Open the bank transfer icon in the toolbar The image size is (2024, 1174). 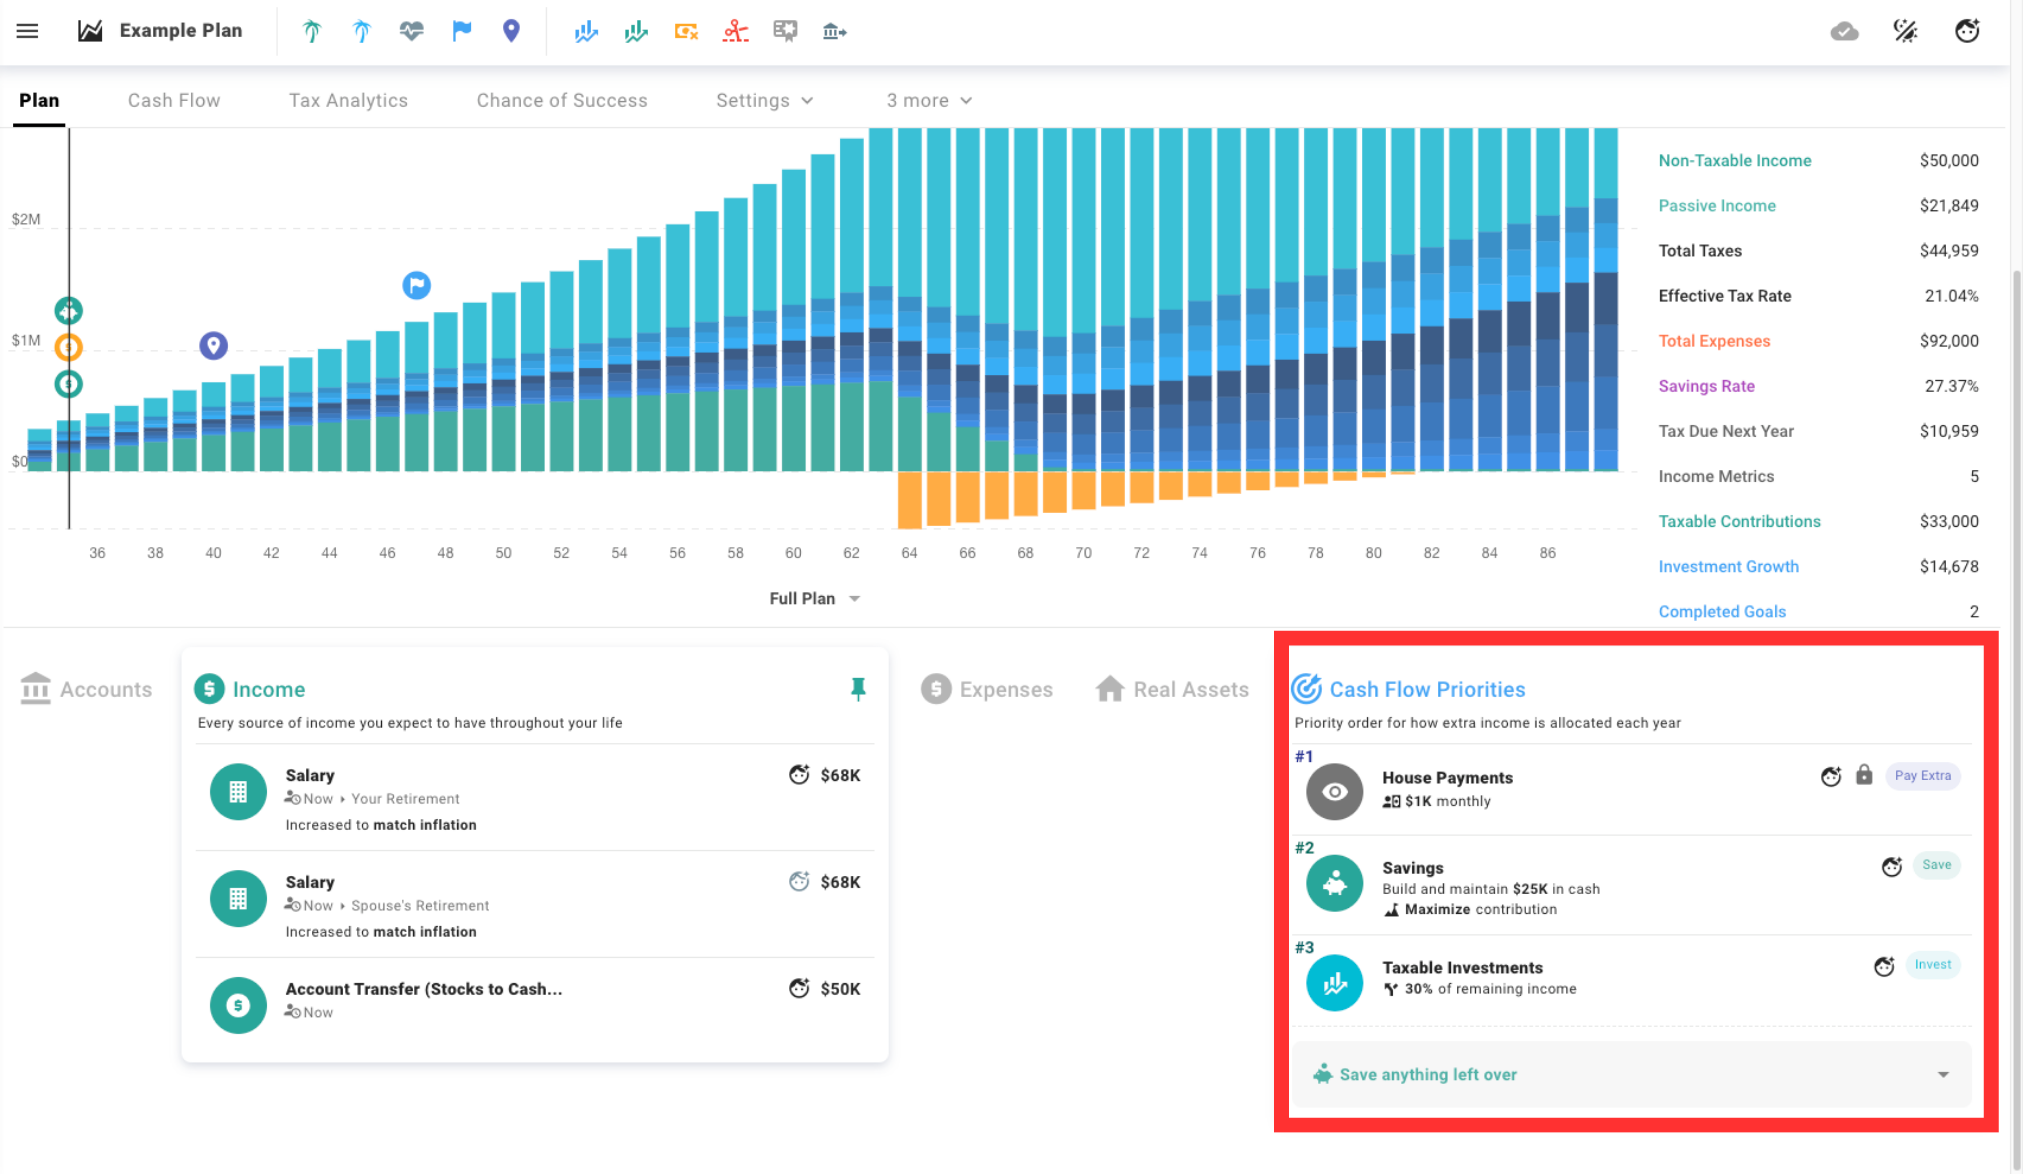(x=835, y=30)
